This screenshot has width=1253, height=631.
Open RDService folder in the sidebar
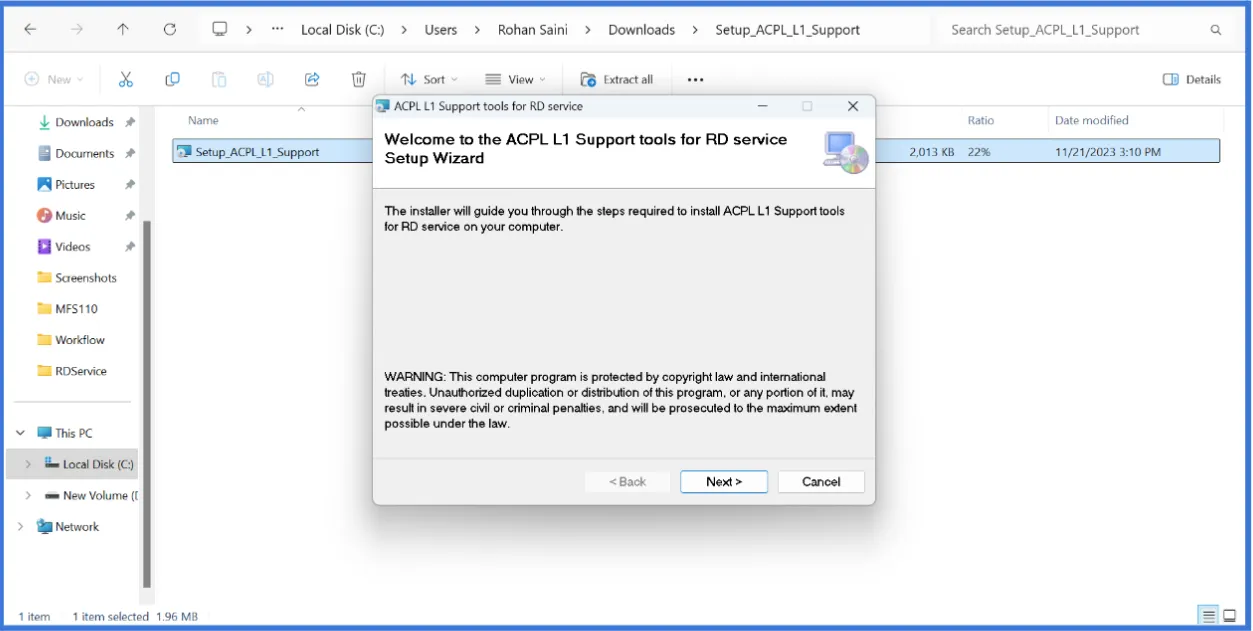(80, 370)
